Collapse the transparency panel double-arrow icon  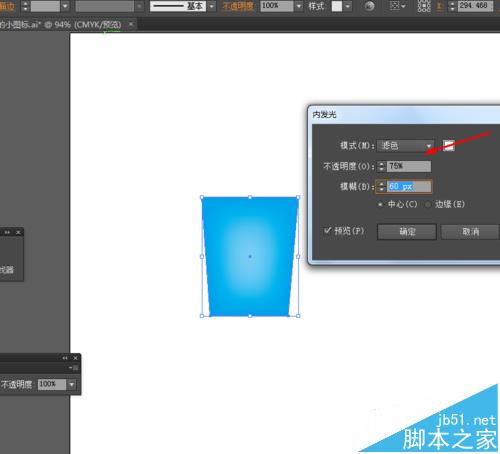tap(65, 358)
